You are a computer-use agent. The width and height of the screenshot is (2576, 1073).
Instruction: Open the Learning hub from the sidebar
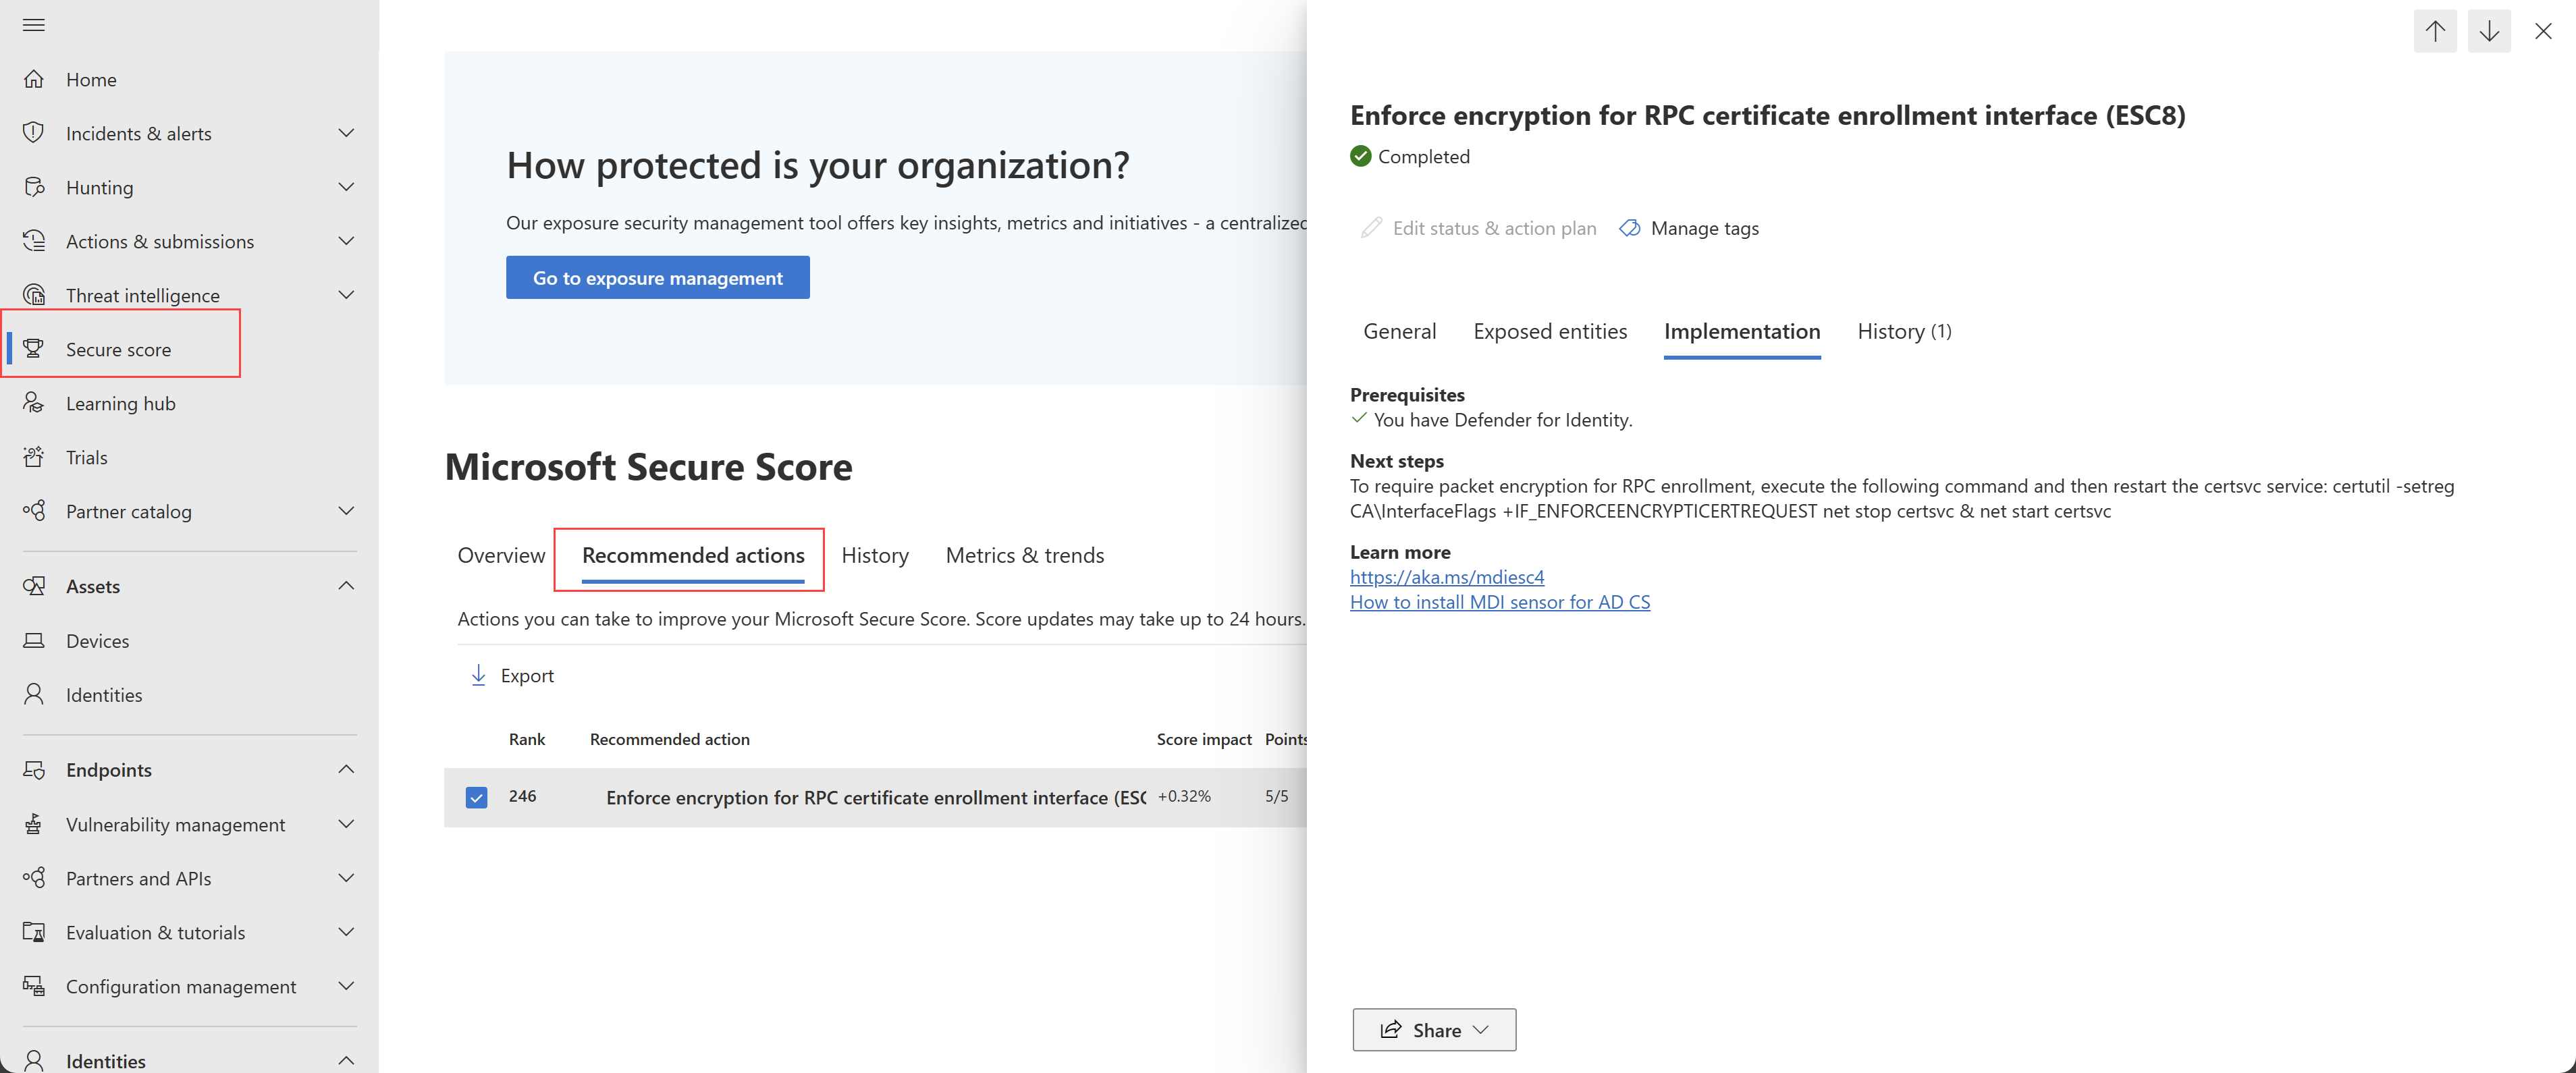pyautogui.click(x=122, y=403)
